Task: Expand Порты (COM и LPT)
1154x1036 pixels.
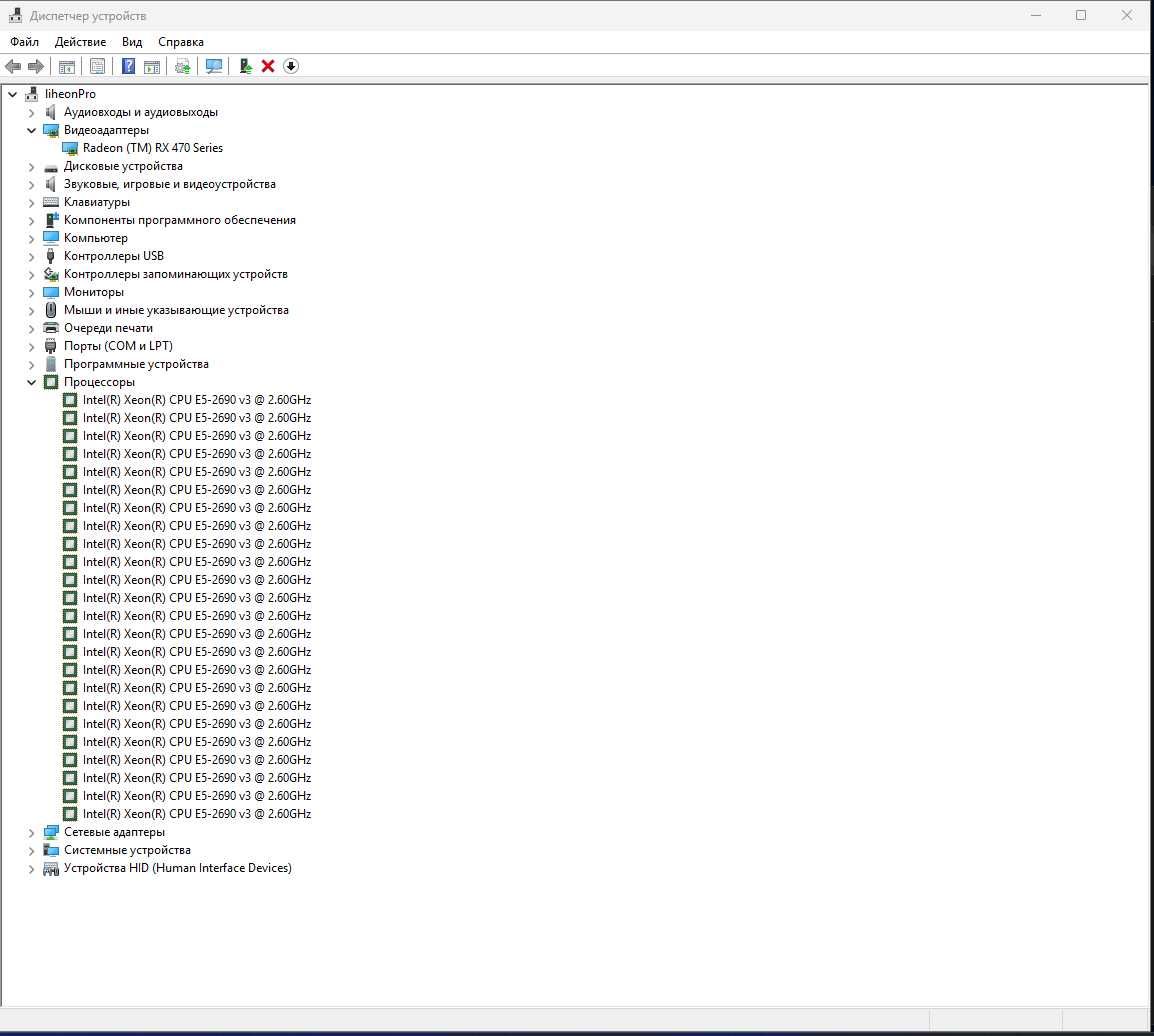Action: 32,347
